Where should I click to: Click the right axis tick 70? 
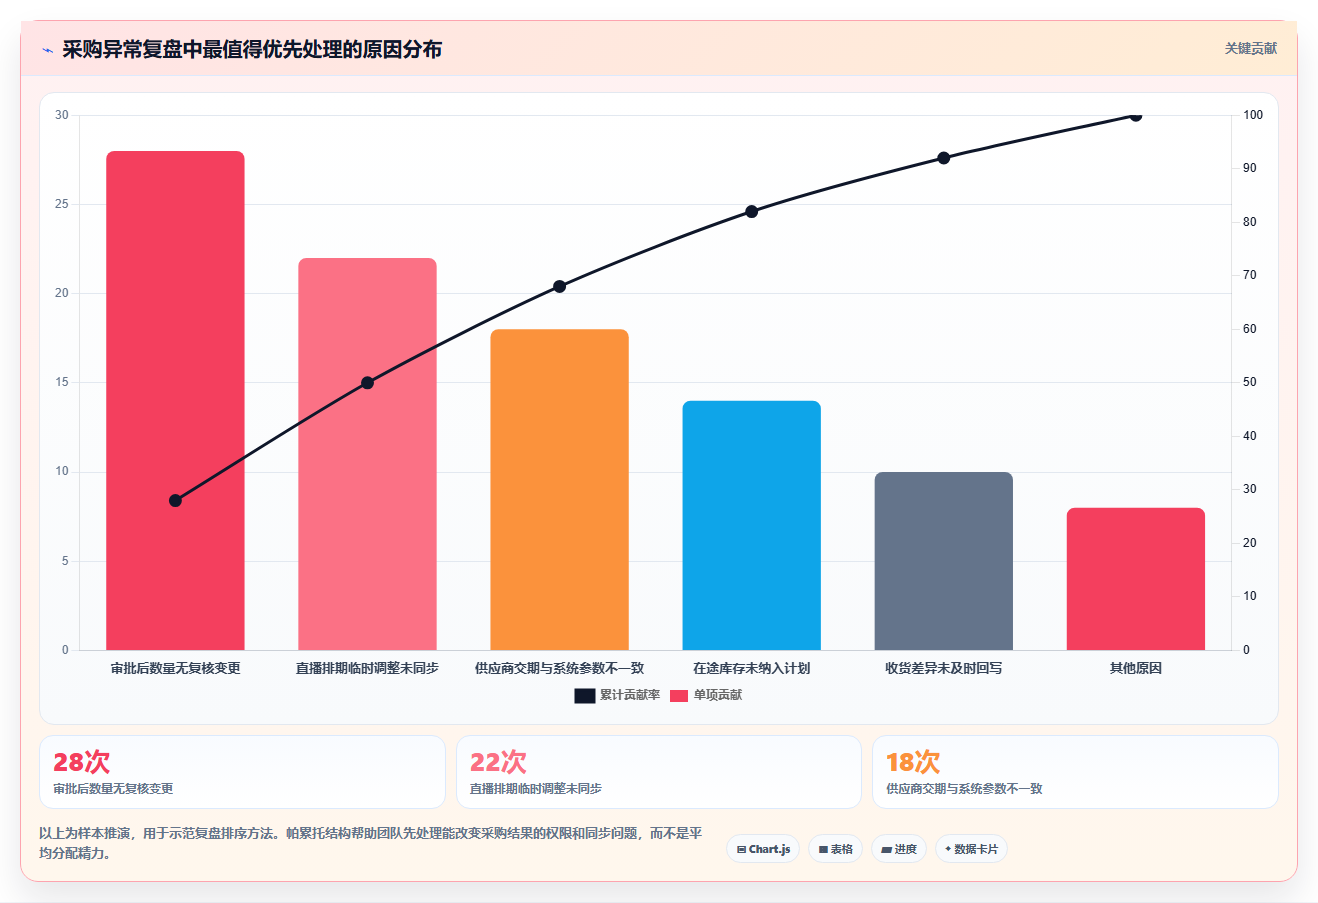(1250, 275)
